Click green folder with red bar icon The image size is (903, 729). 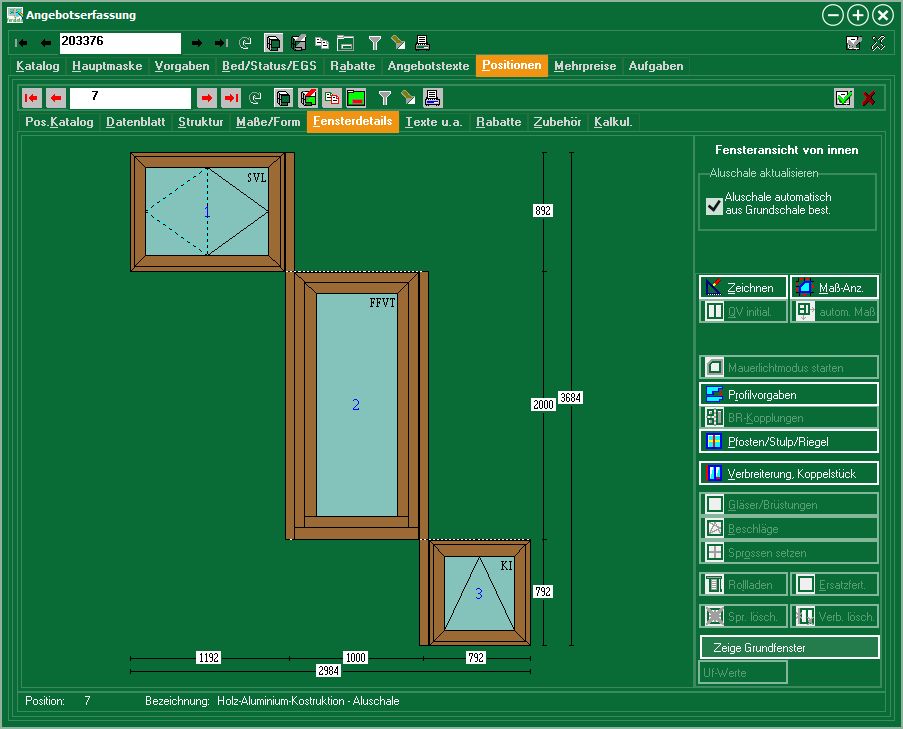pyautogui.click(x=356, y=98)
